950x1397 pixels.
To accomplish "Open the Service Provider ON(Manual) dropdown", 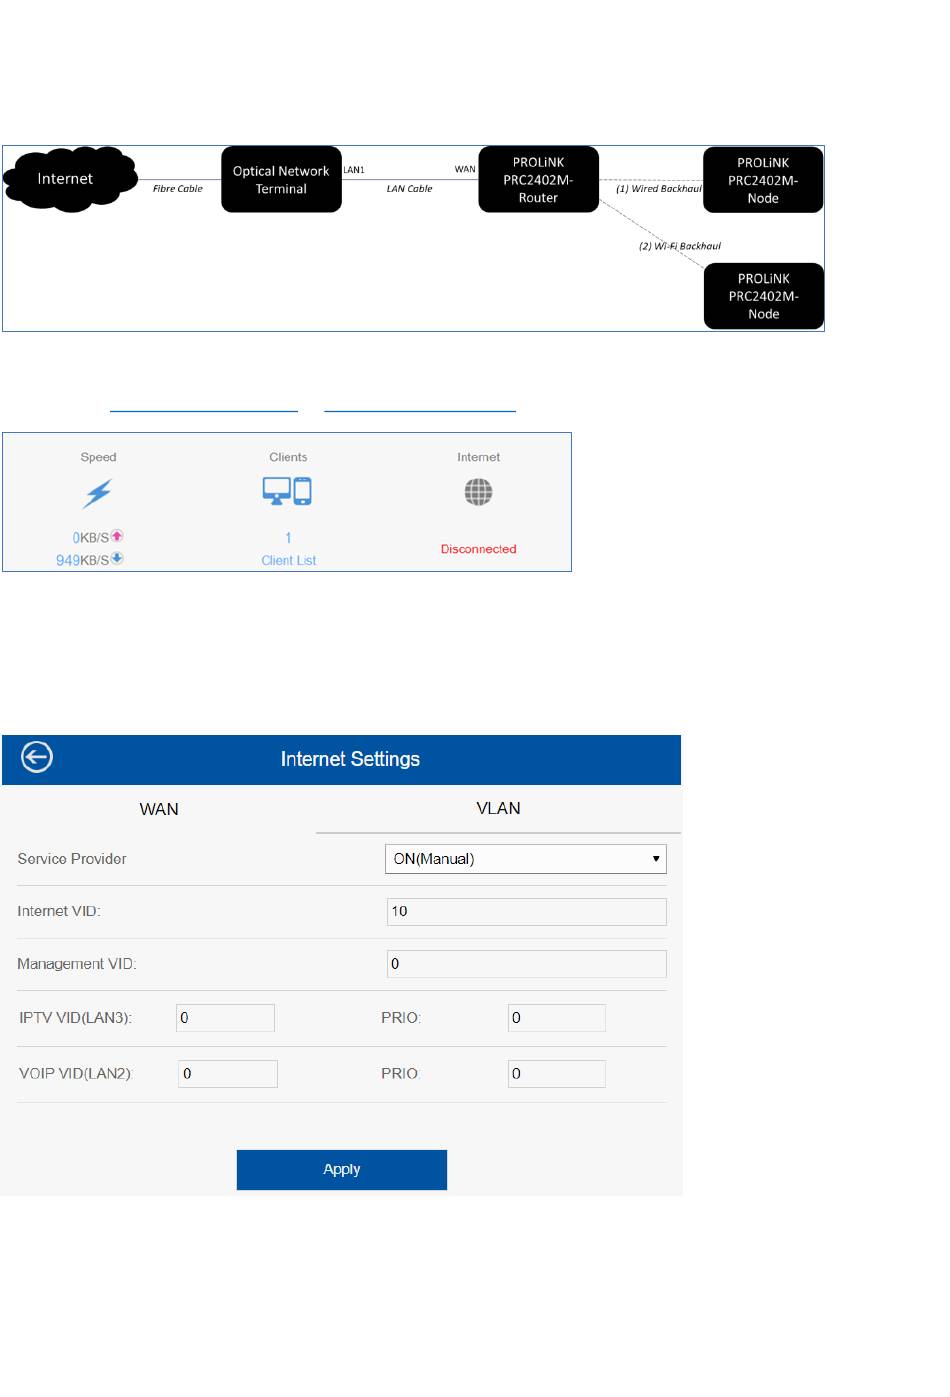I will pyautogui.click(x=526, y=859).
